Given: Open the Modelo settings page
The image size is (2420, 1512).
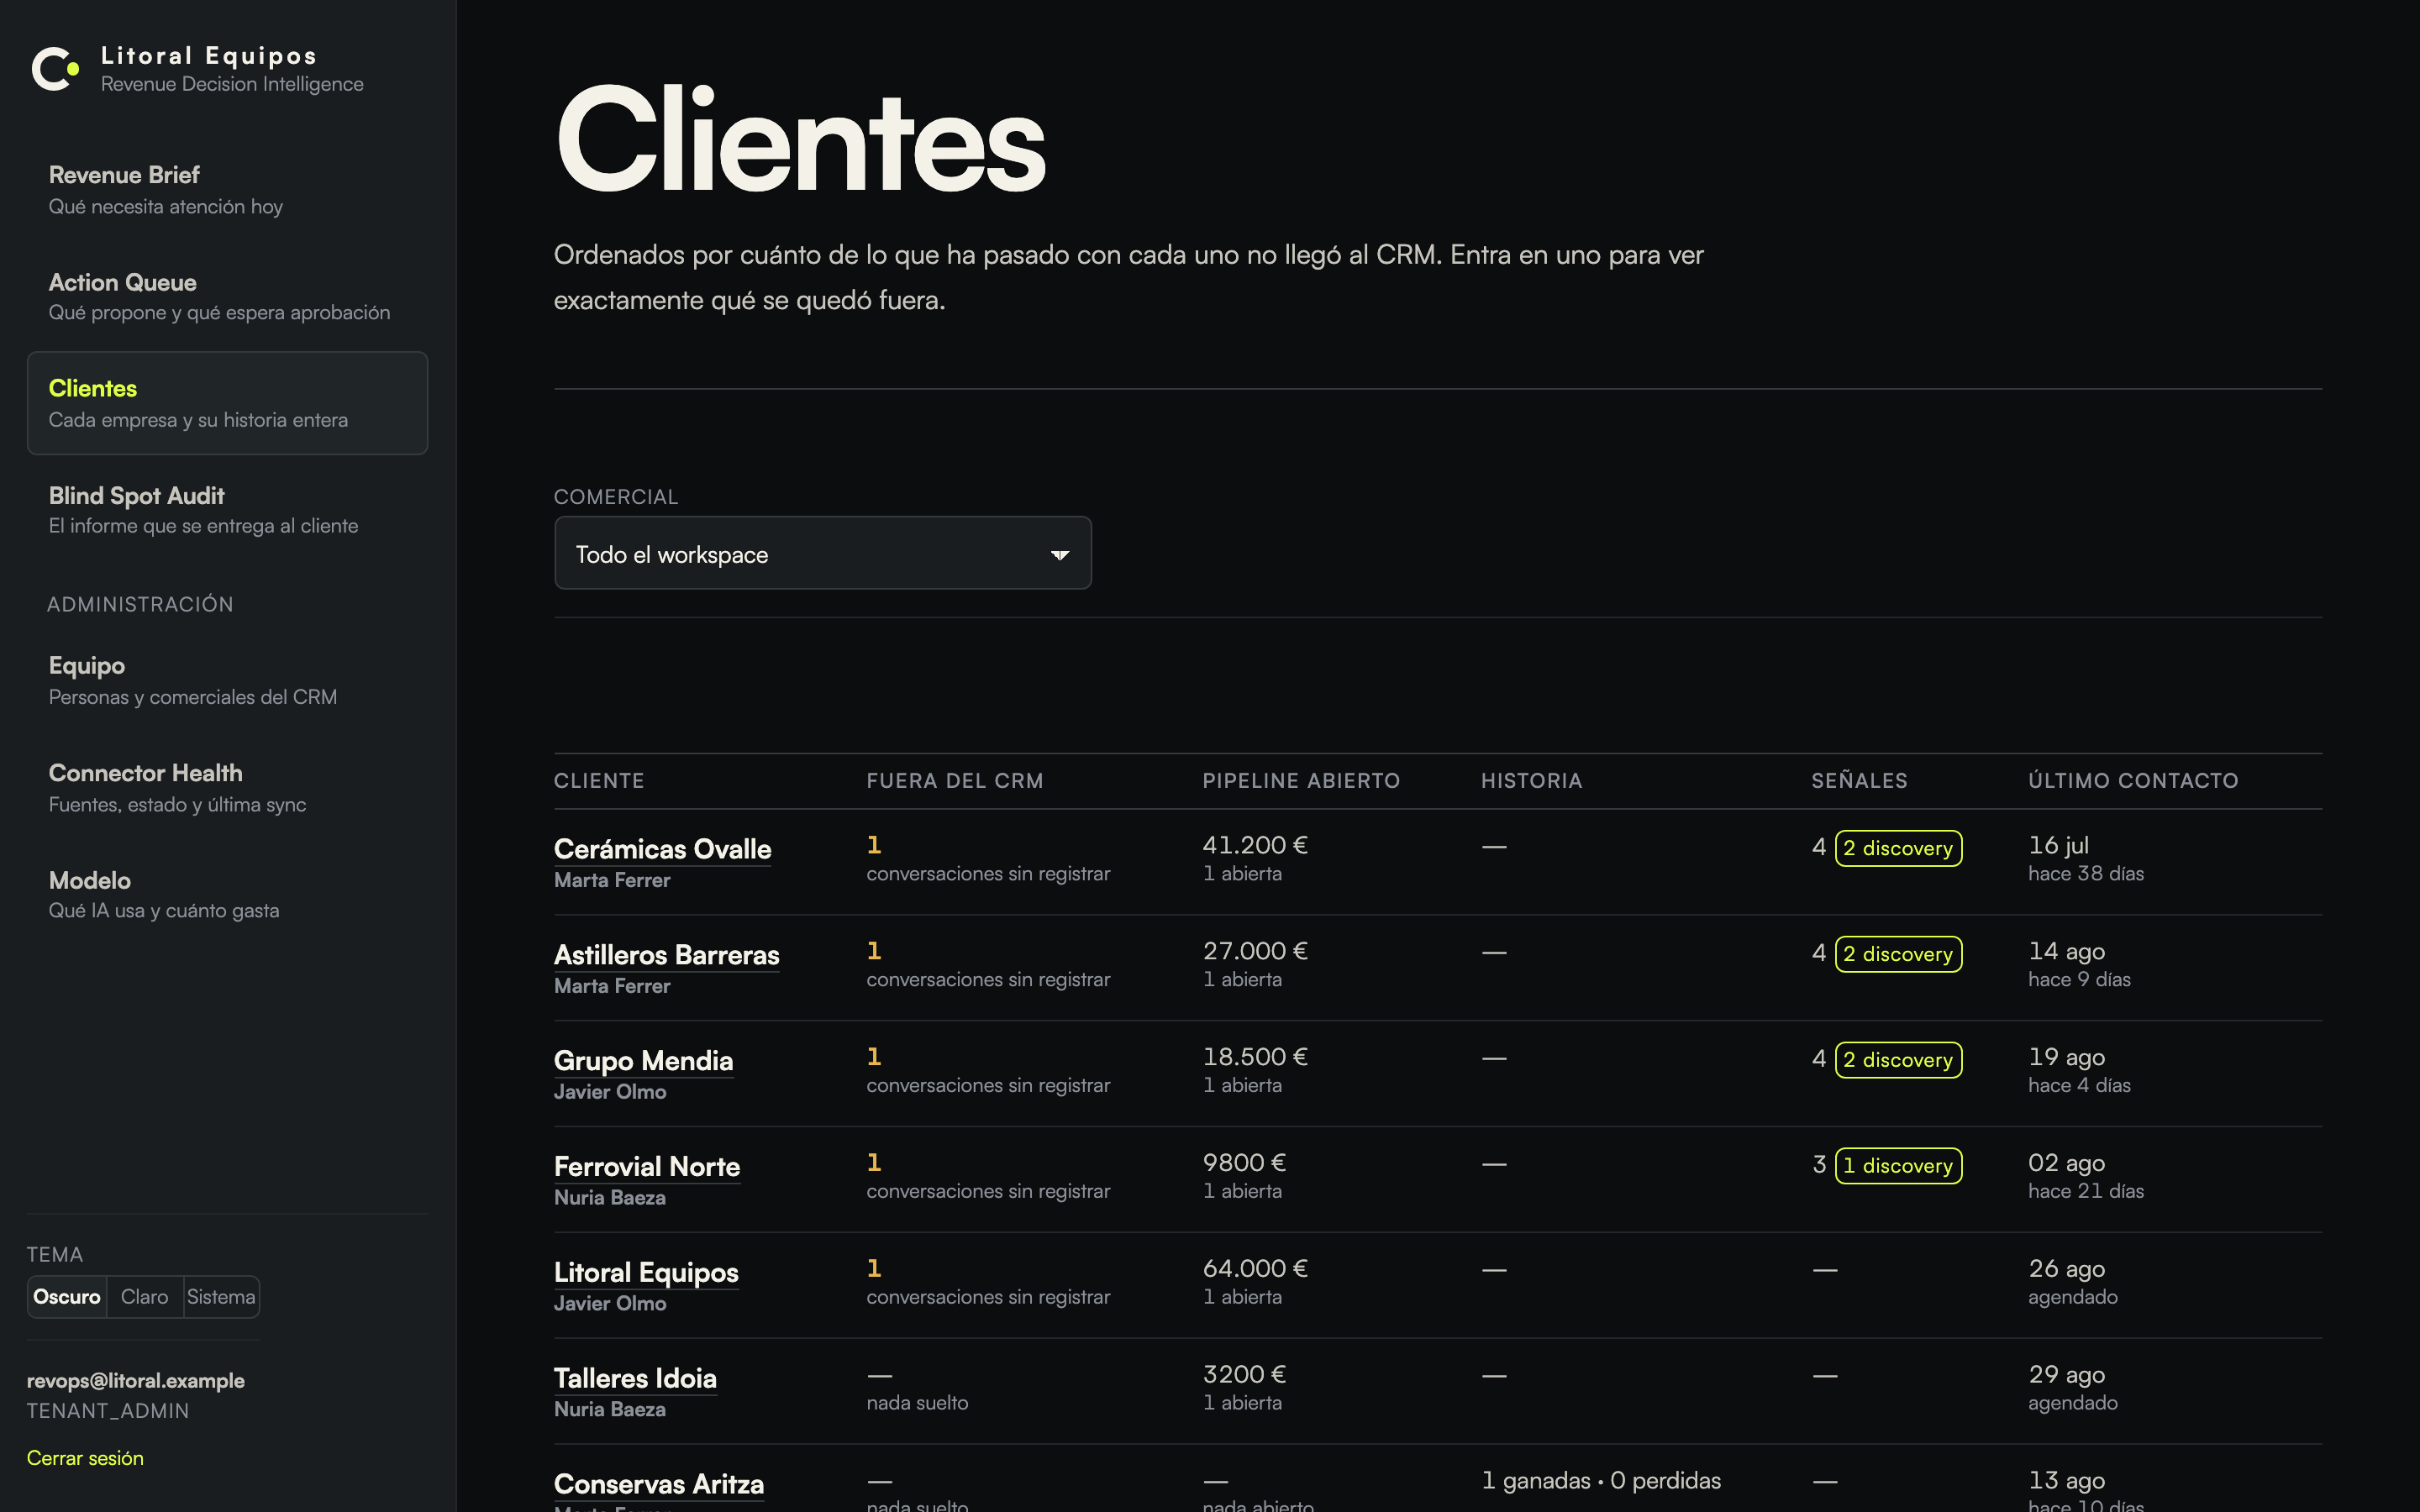Looking at the screenshot, I should 227,895.
